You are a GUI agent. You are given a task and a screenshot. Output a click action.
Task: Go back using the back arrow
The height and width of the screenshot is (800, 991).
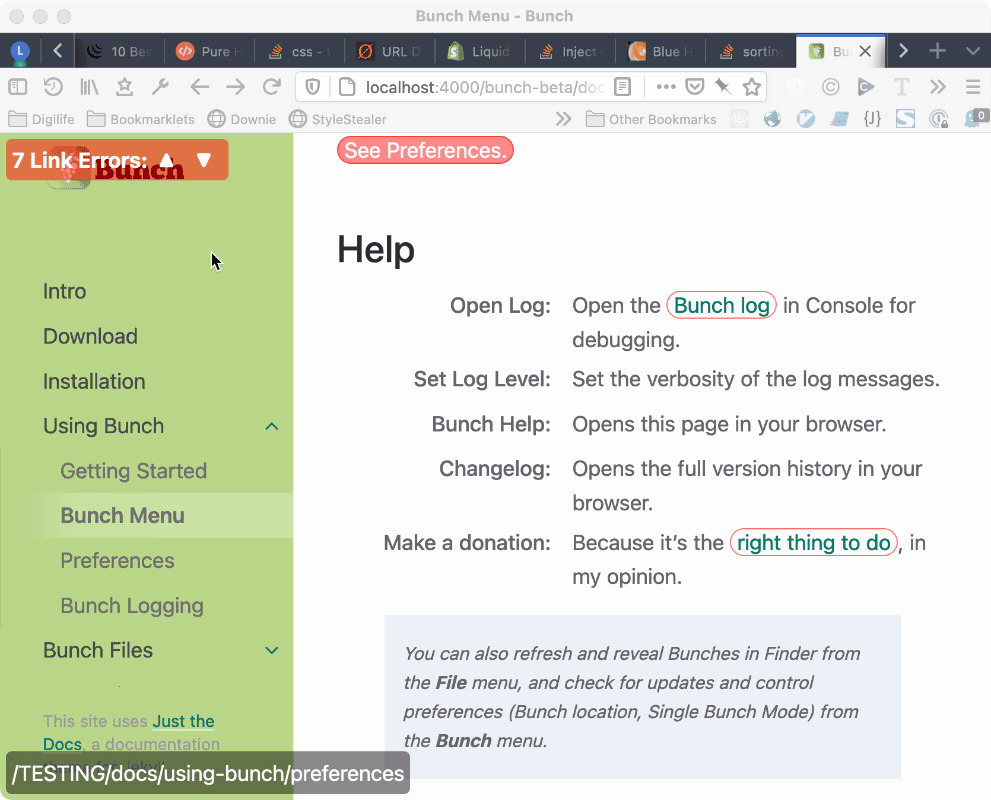click(199, 87)
